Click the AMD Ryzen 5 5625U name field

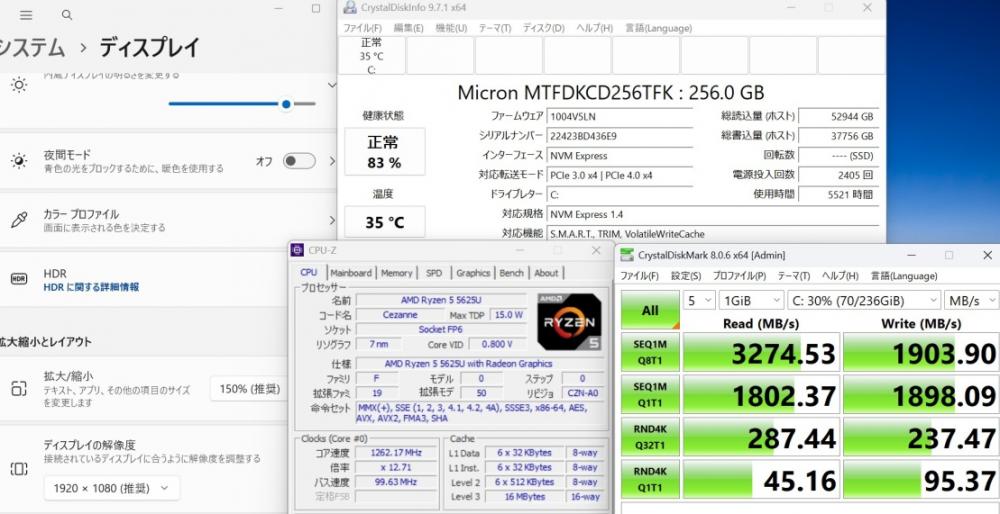pos(441,300)
